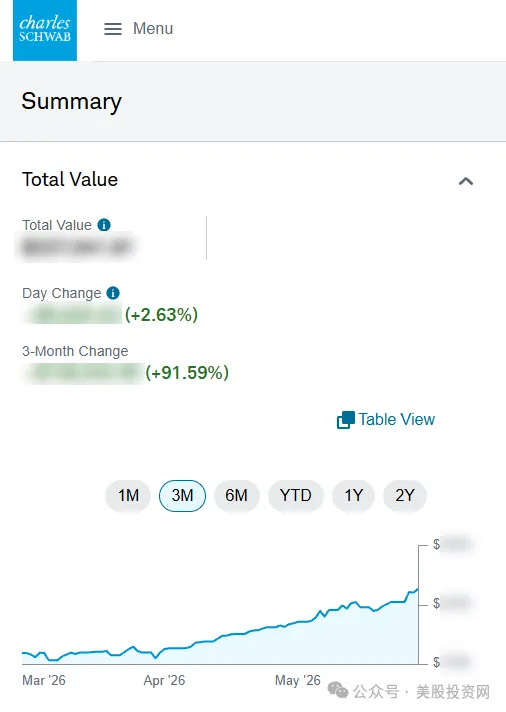Viewport: 506px width, 712px height.
Task: Open the Charles Schwab logo home link
Action: click(45, 30)
